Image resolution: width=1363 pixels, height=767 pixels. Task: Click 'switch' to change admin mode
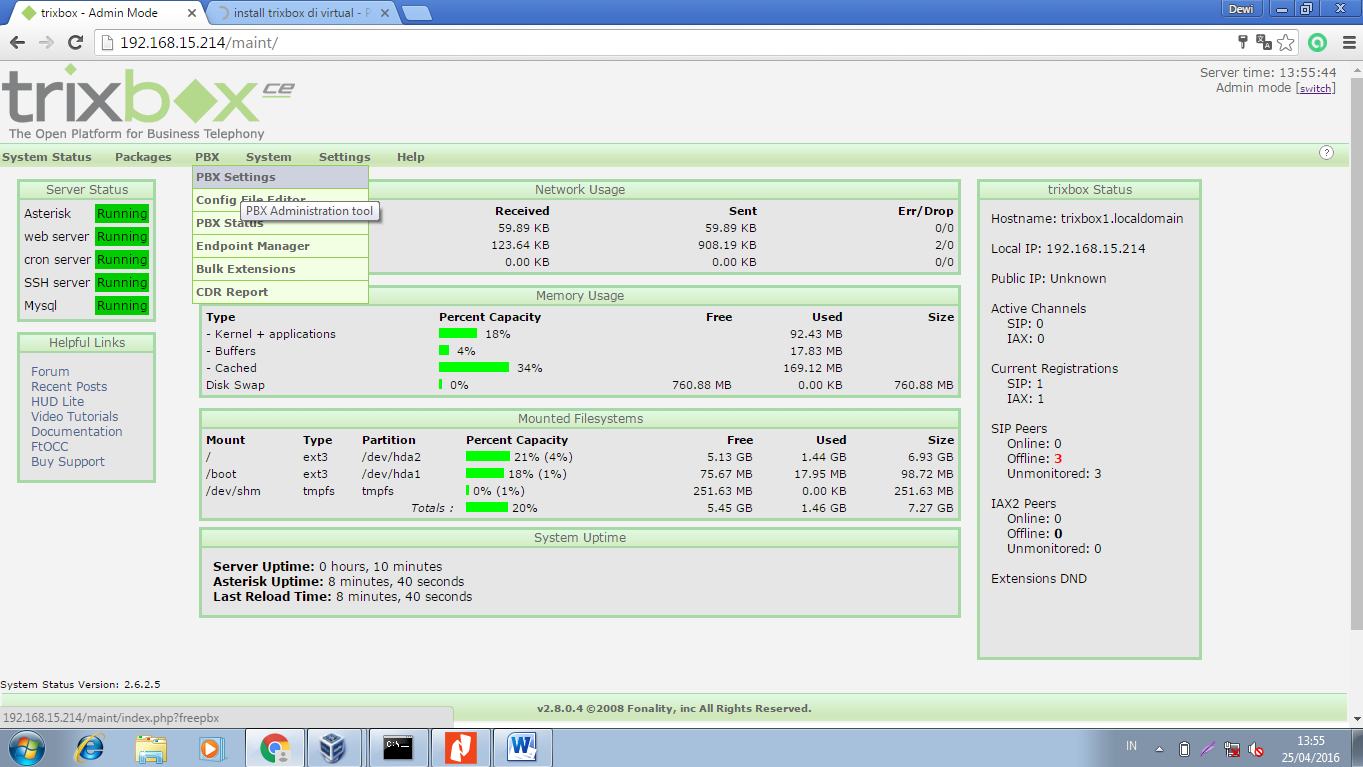tap(1316, 87)
